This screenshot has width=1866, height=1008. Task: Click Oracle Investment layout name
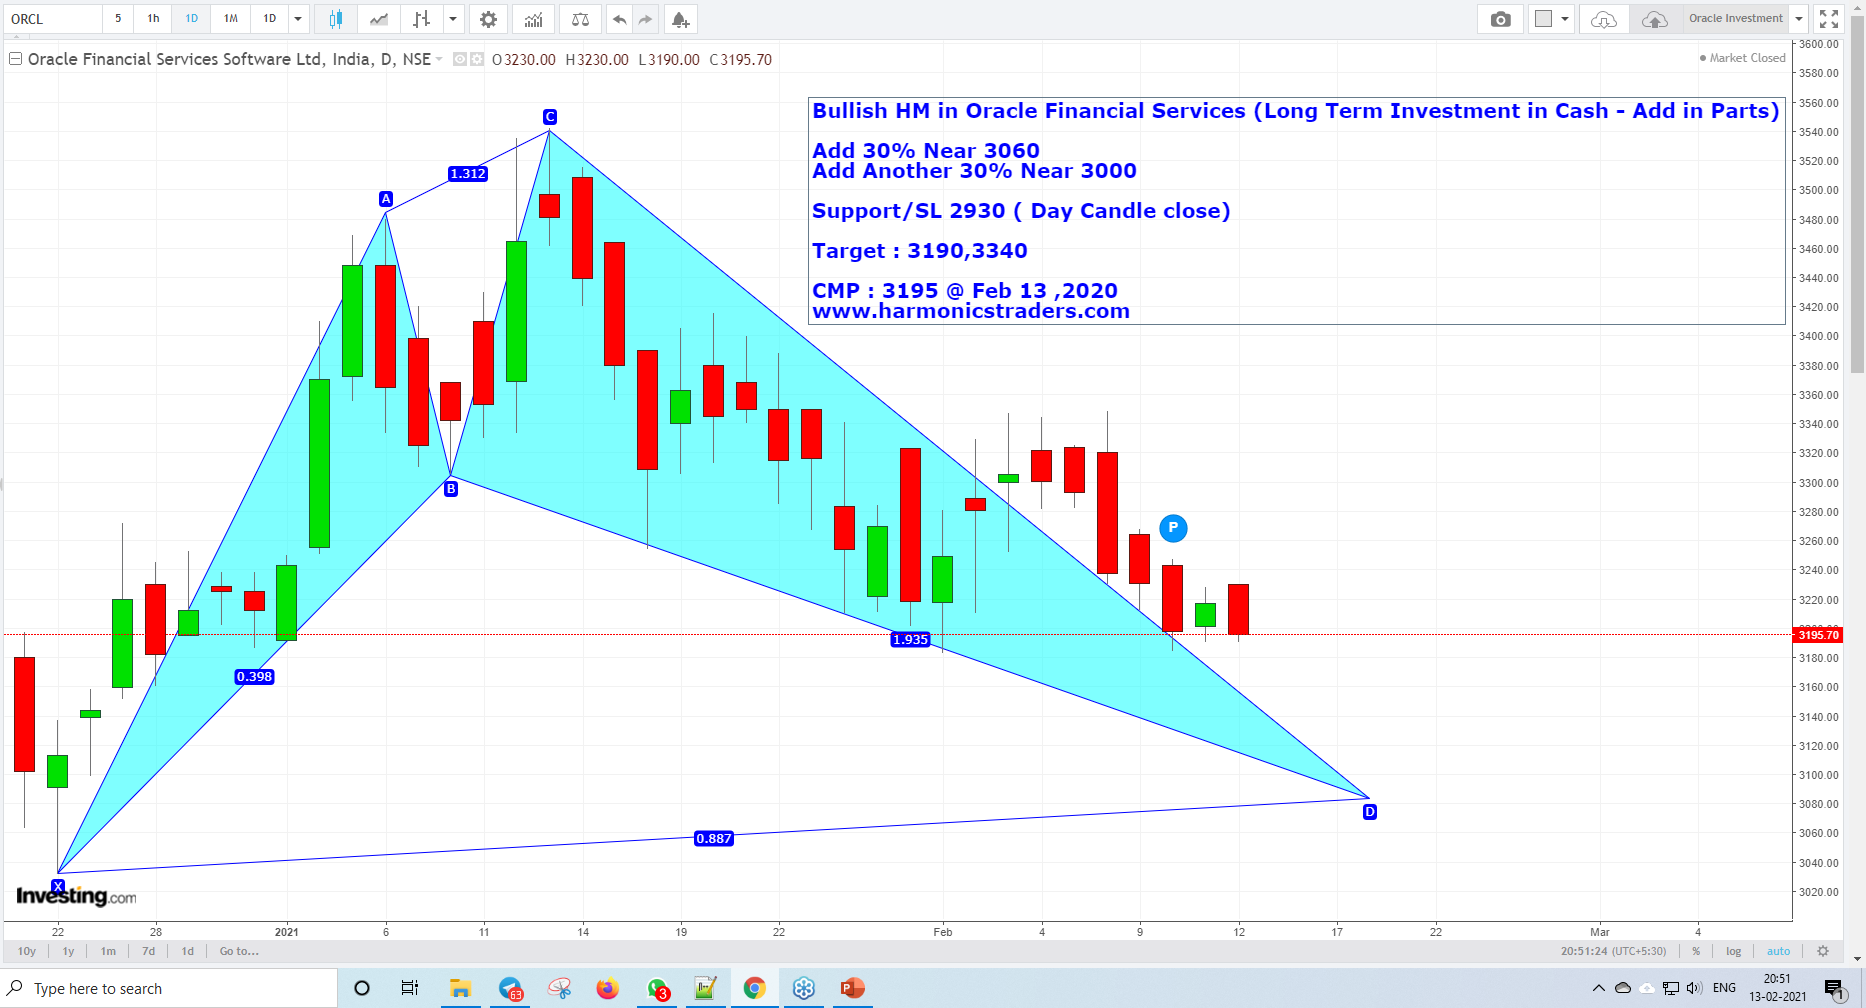[x=1735, y=19]
